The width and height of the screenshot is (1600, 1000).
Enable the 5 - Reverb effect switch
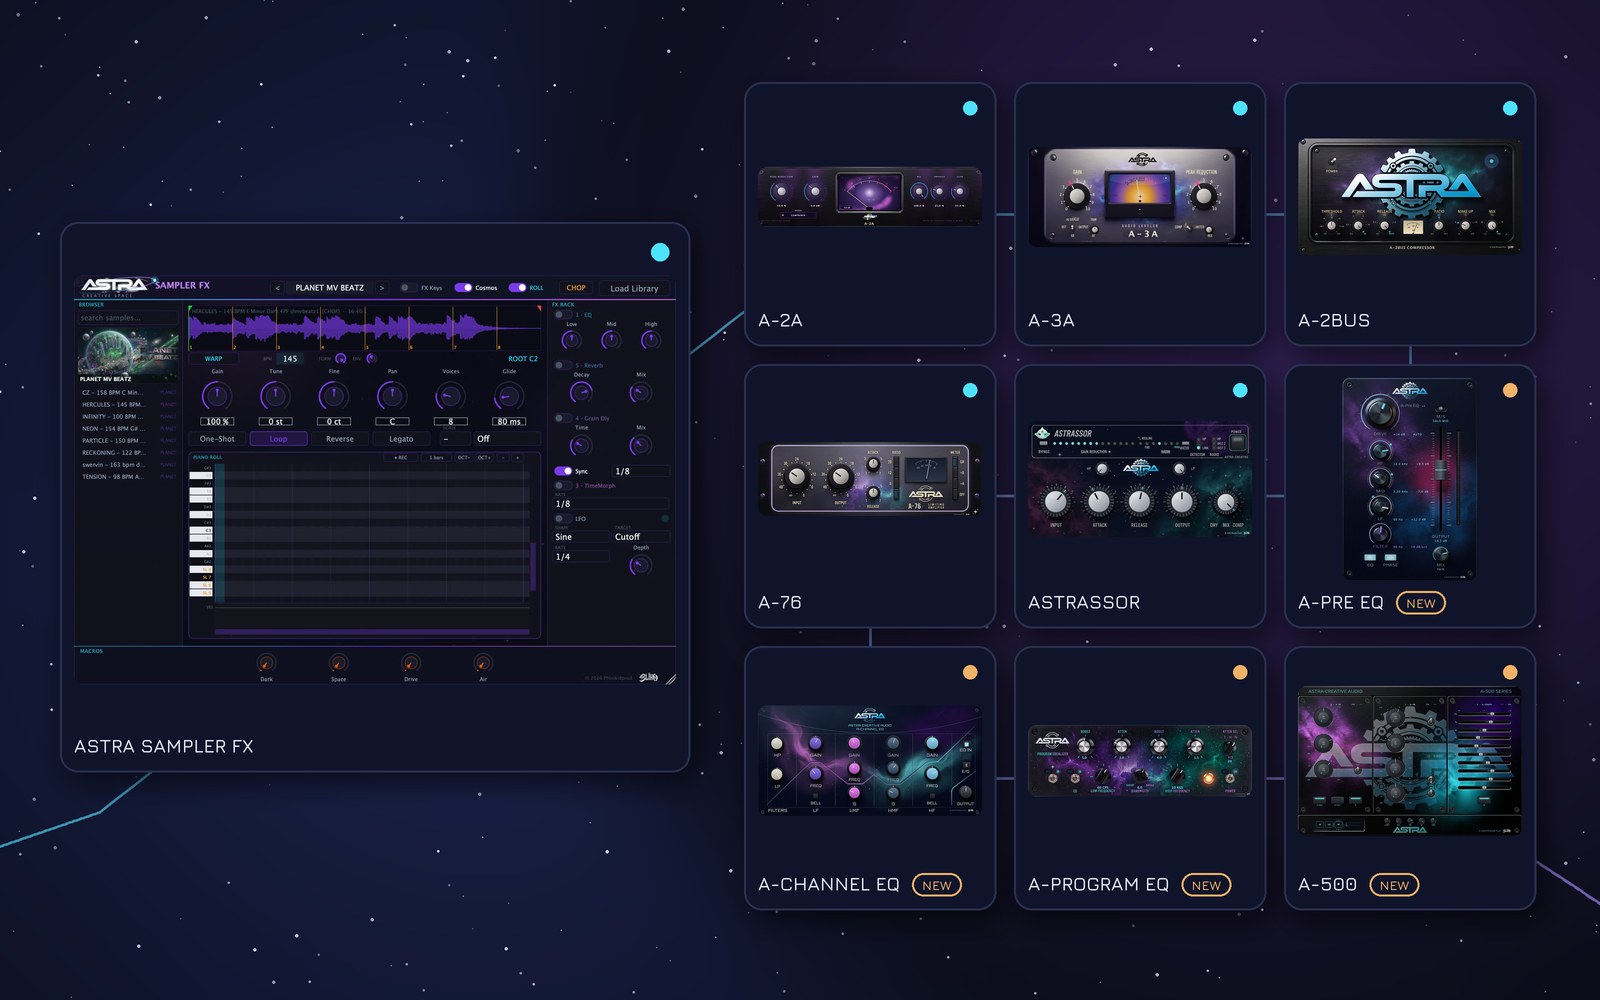point(563,365)
